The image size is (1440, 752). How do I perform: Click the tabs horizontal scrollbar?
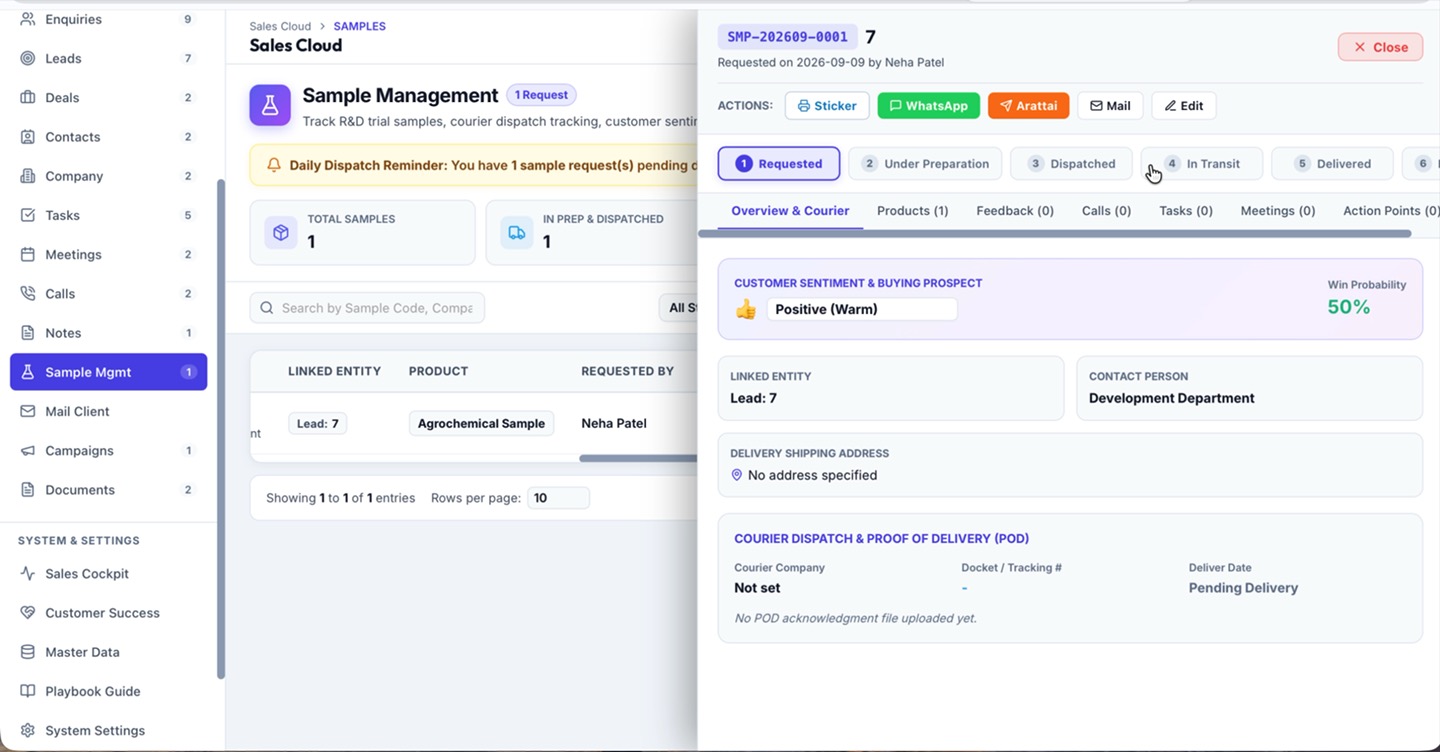1055,234
